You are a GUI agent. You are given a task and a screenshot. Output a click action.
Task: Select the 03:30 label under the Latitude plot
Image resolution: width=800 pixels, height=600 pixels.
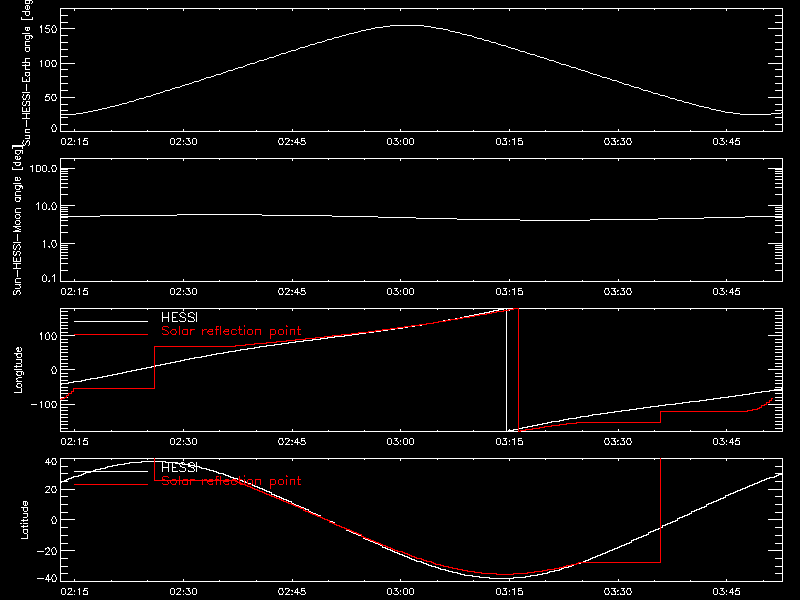(618, 591)
